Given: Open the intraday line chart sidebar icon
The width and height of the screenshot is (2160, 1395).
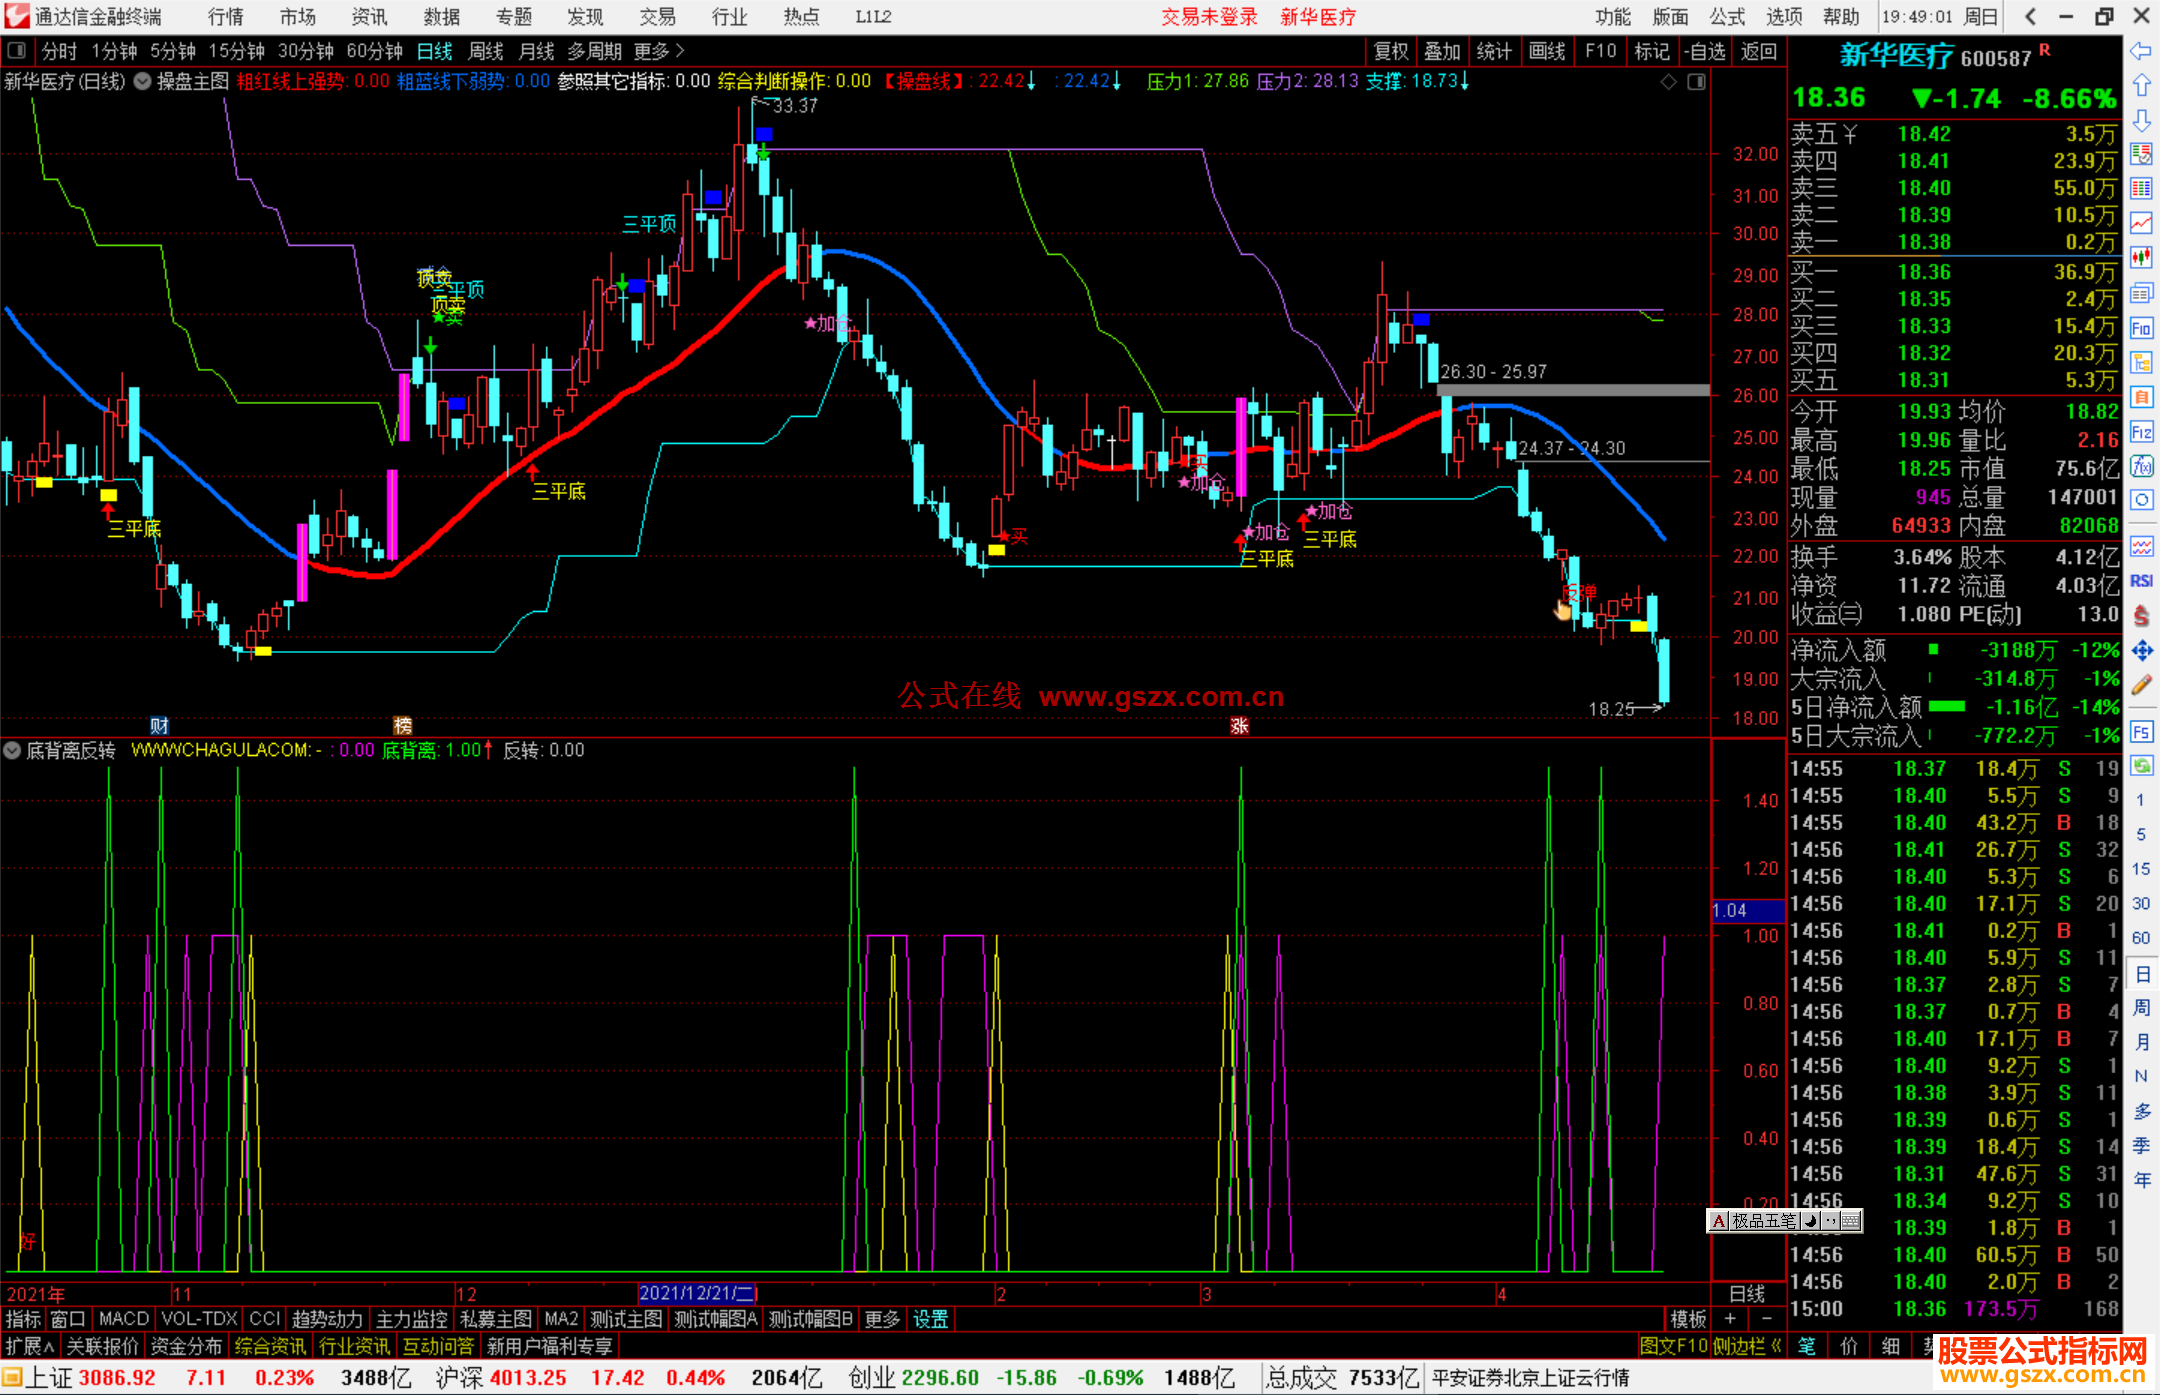Looking at the screenshot, I should pos(2141,223).
